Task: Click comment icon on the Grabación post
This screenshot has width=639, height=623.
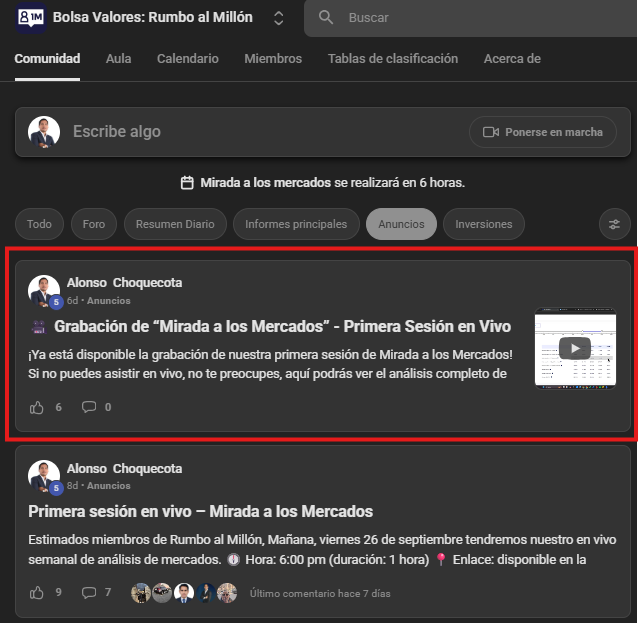Action: coord(89,407)
